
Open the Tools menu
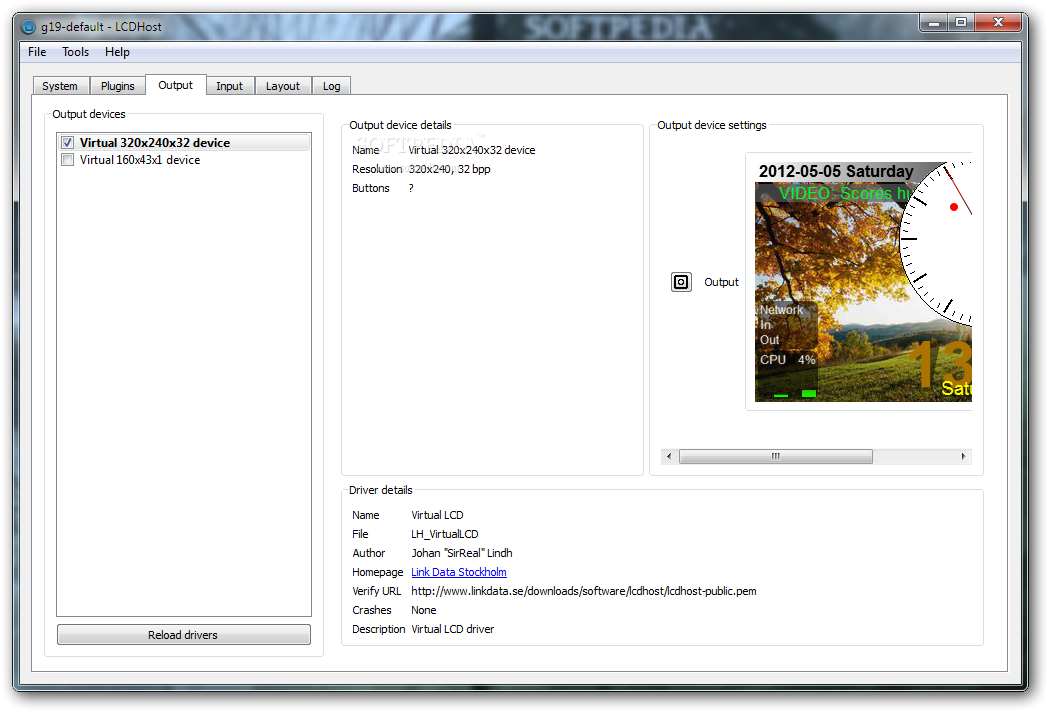(76, 52)
